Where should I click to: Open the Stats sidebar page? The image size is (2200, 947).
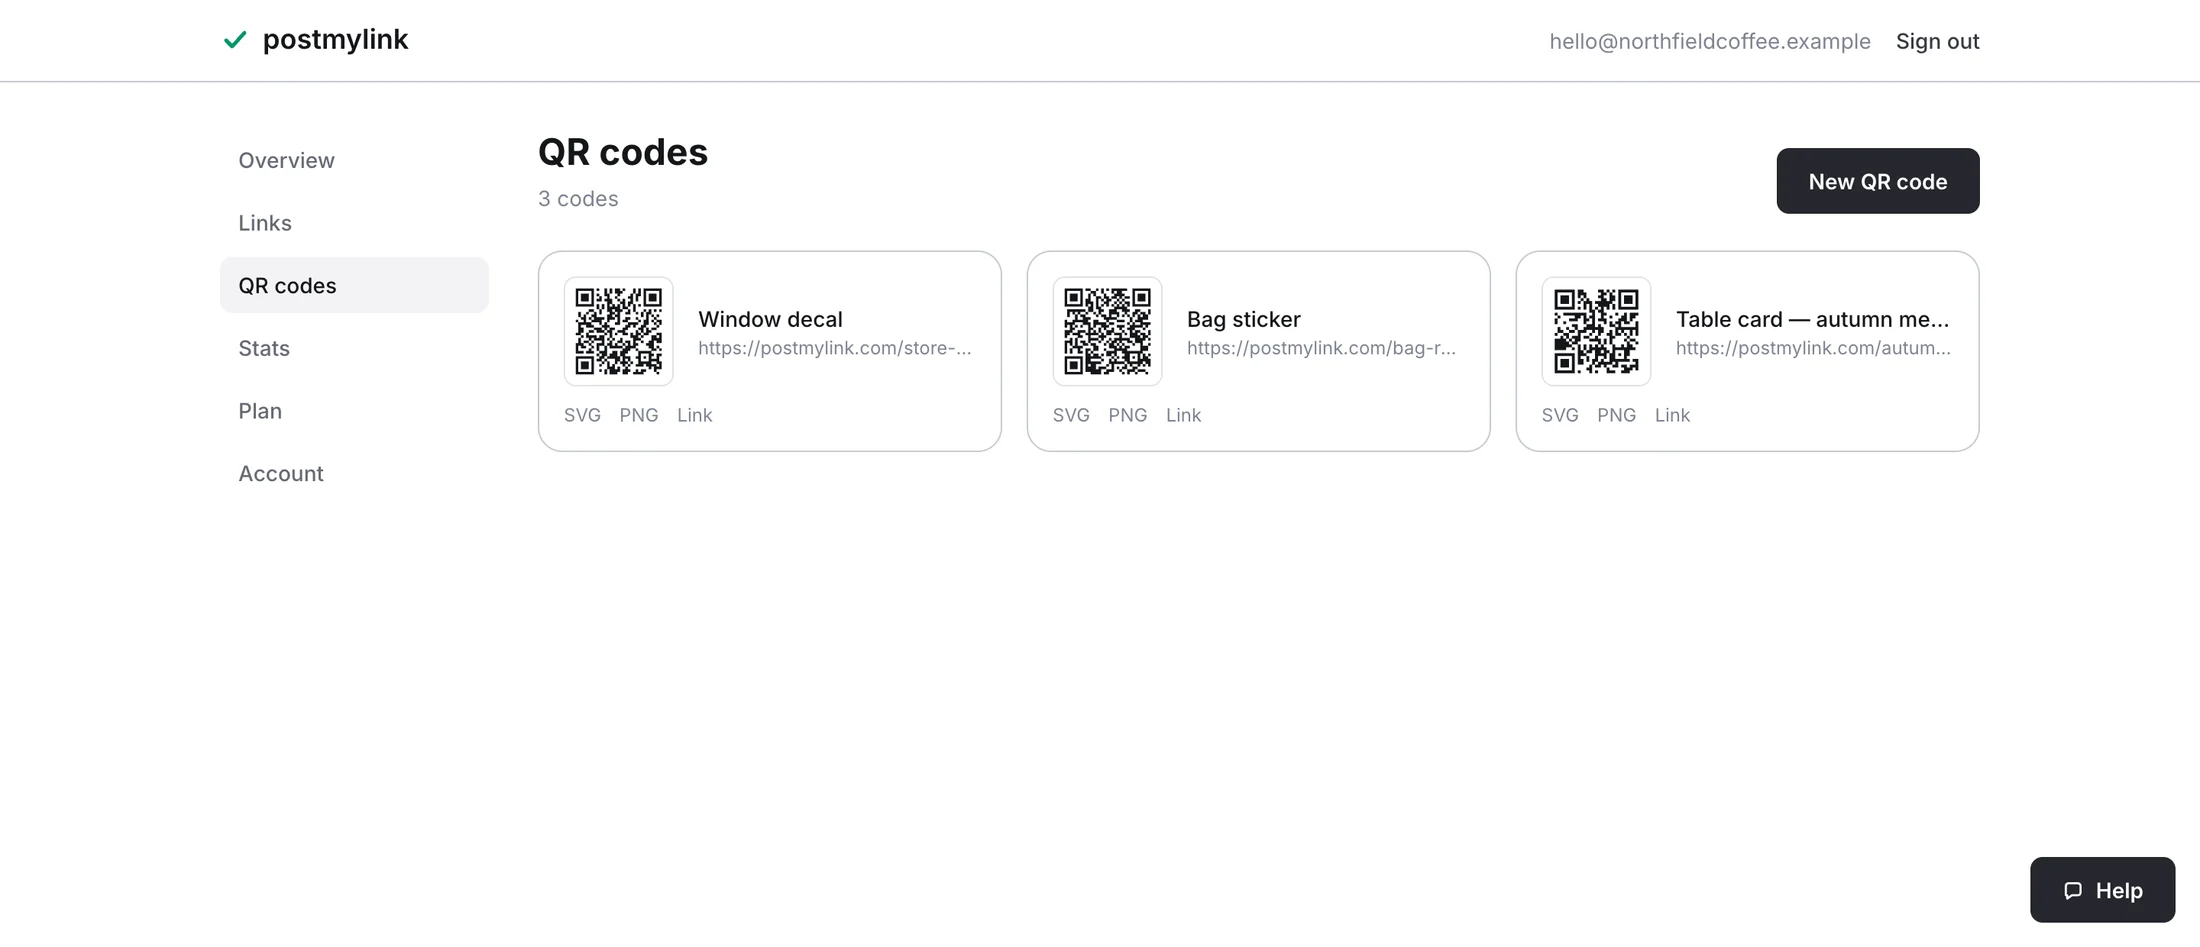pos(354,348)
